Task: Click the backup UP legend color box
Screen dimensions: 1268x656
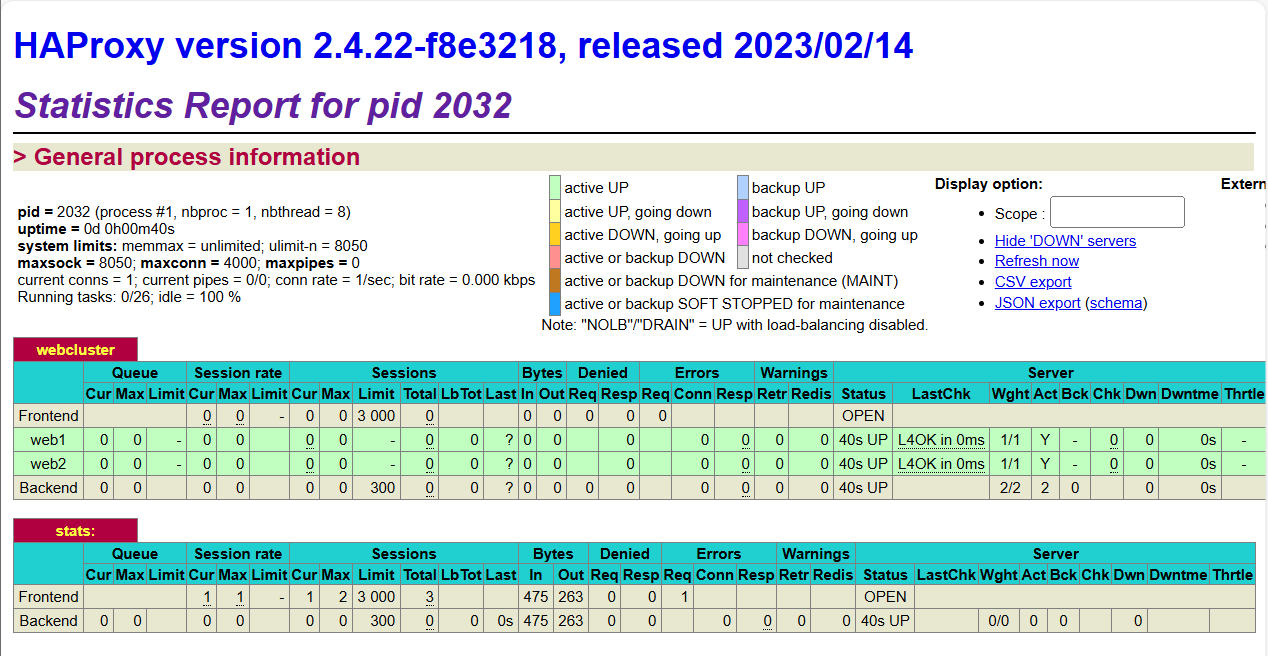Action: [743, 187]
